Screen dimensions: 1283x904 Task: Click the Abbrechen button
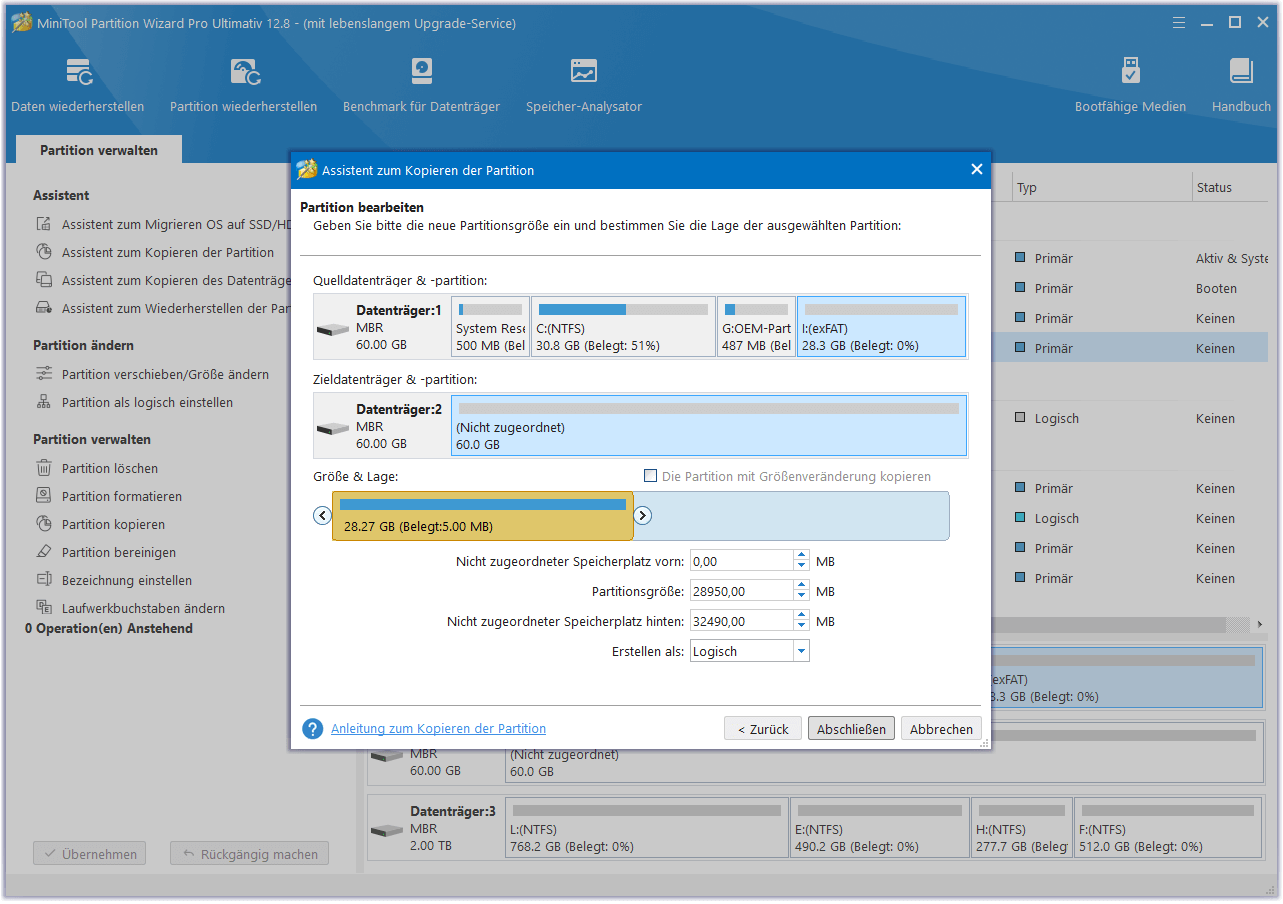click(x=941, y=729)
